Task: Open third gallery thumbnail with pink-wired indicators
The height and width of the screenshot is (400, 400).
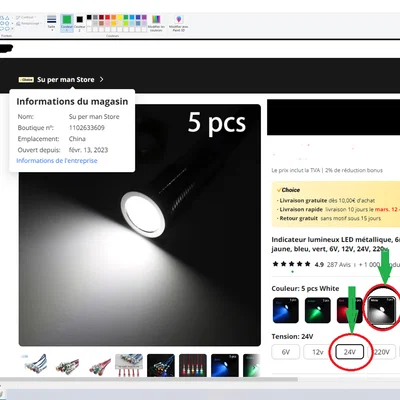Action: [99, 365]
